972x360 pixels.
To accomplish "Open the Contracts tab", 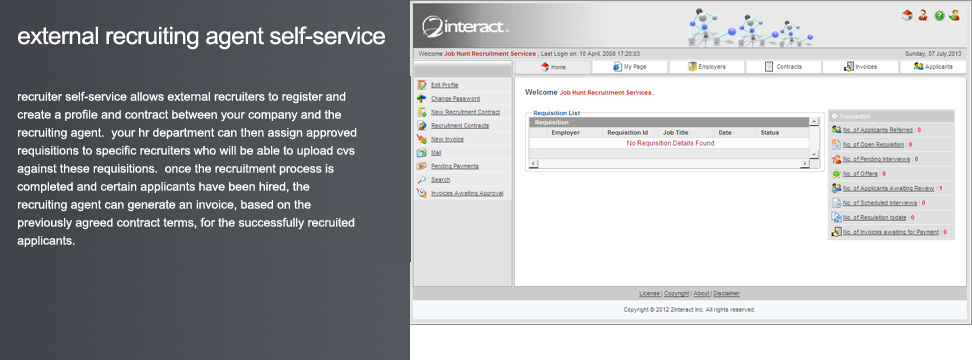I will click(x=784, y=67).
